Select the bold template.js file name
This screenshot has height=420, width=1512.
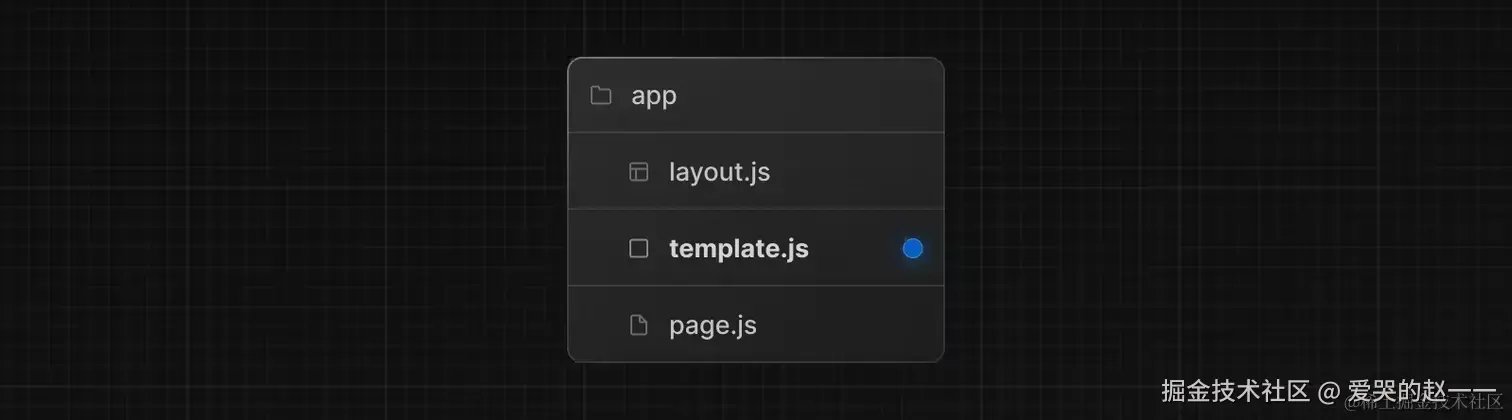click(x=738, y=249)
